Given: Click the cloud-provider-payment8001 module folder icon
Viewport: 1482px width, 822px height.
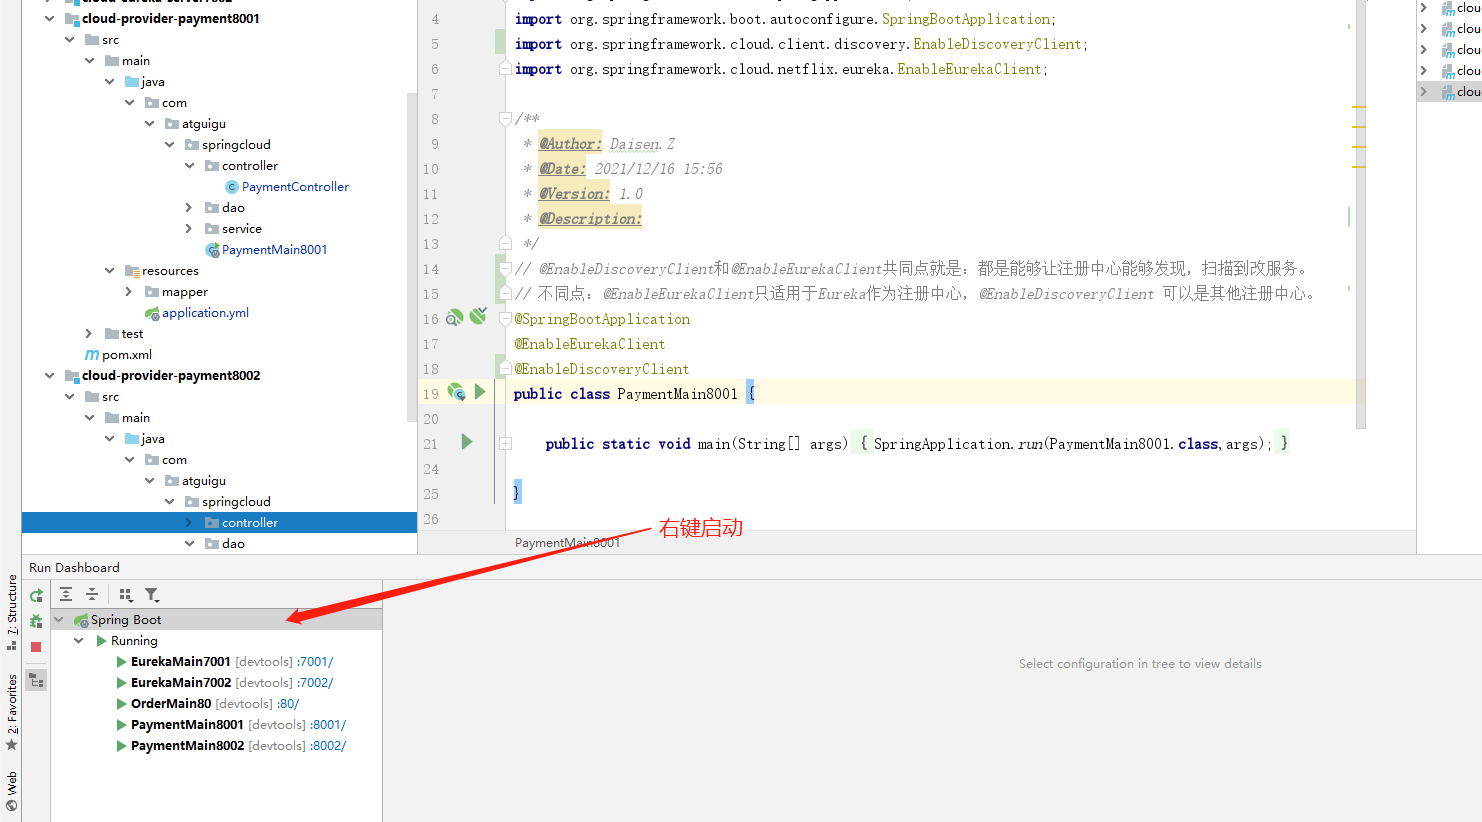Looking at the screenshot, I should [x=72, y=19].
